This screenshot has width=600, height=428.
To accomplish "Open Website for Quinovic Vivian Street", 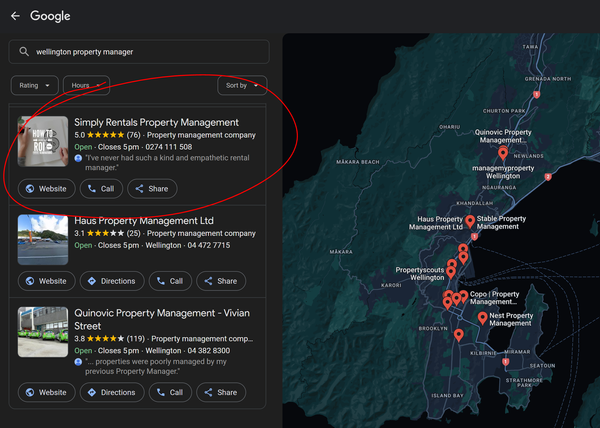I will tap(46, 392).
